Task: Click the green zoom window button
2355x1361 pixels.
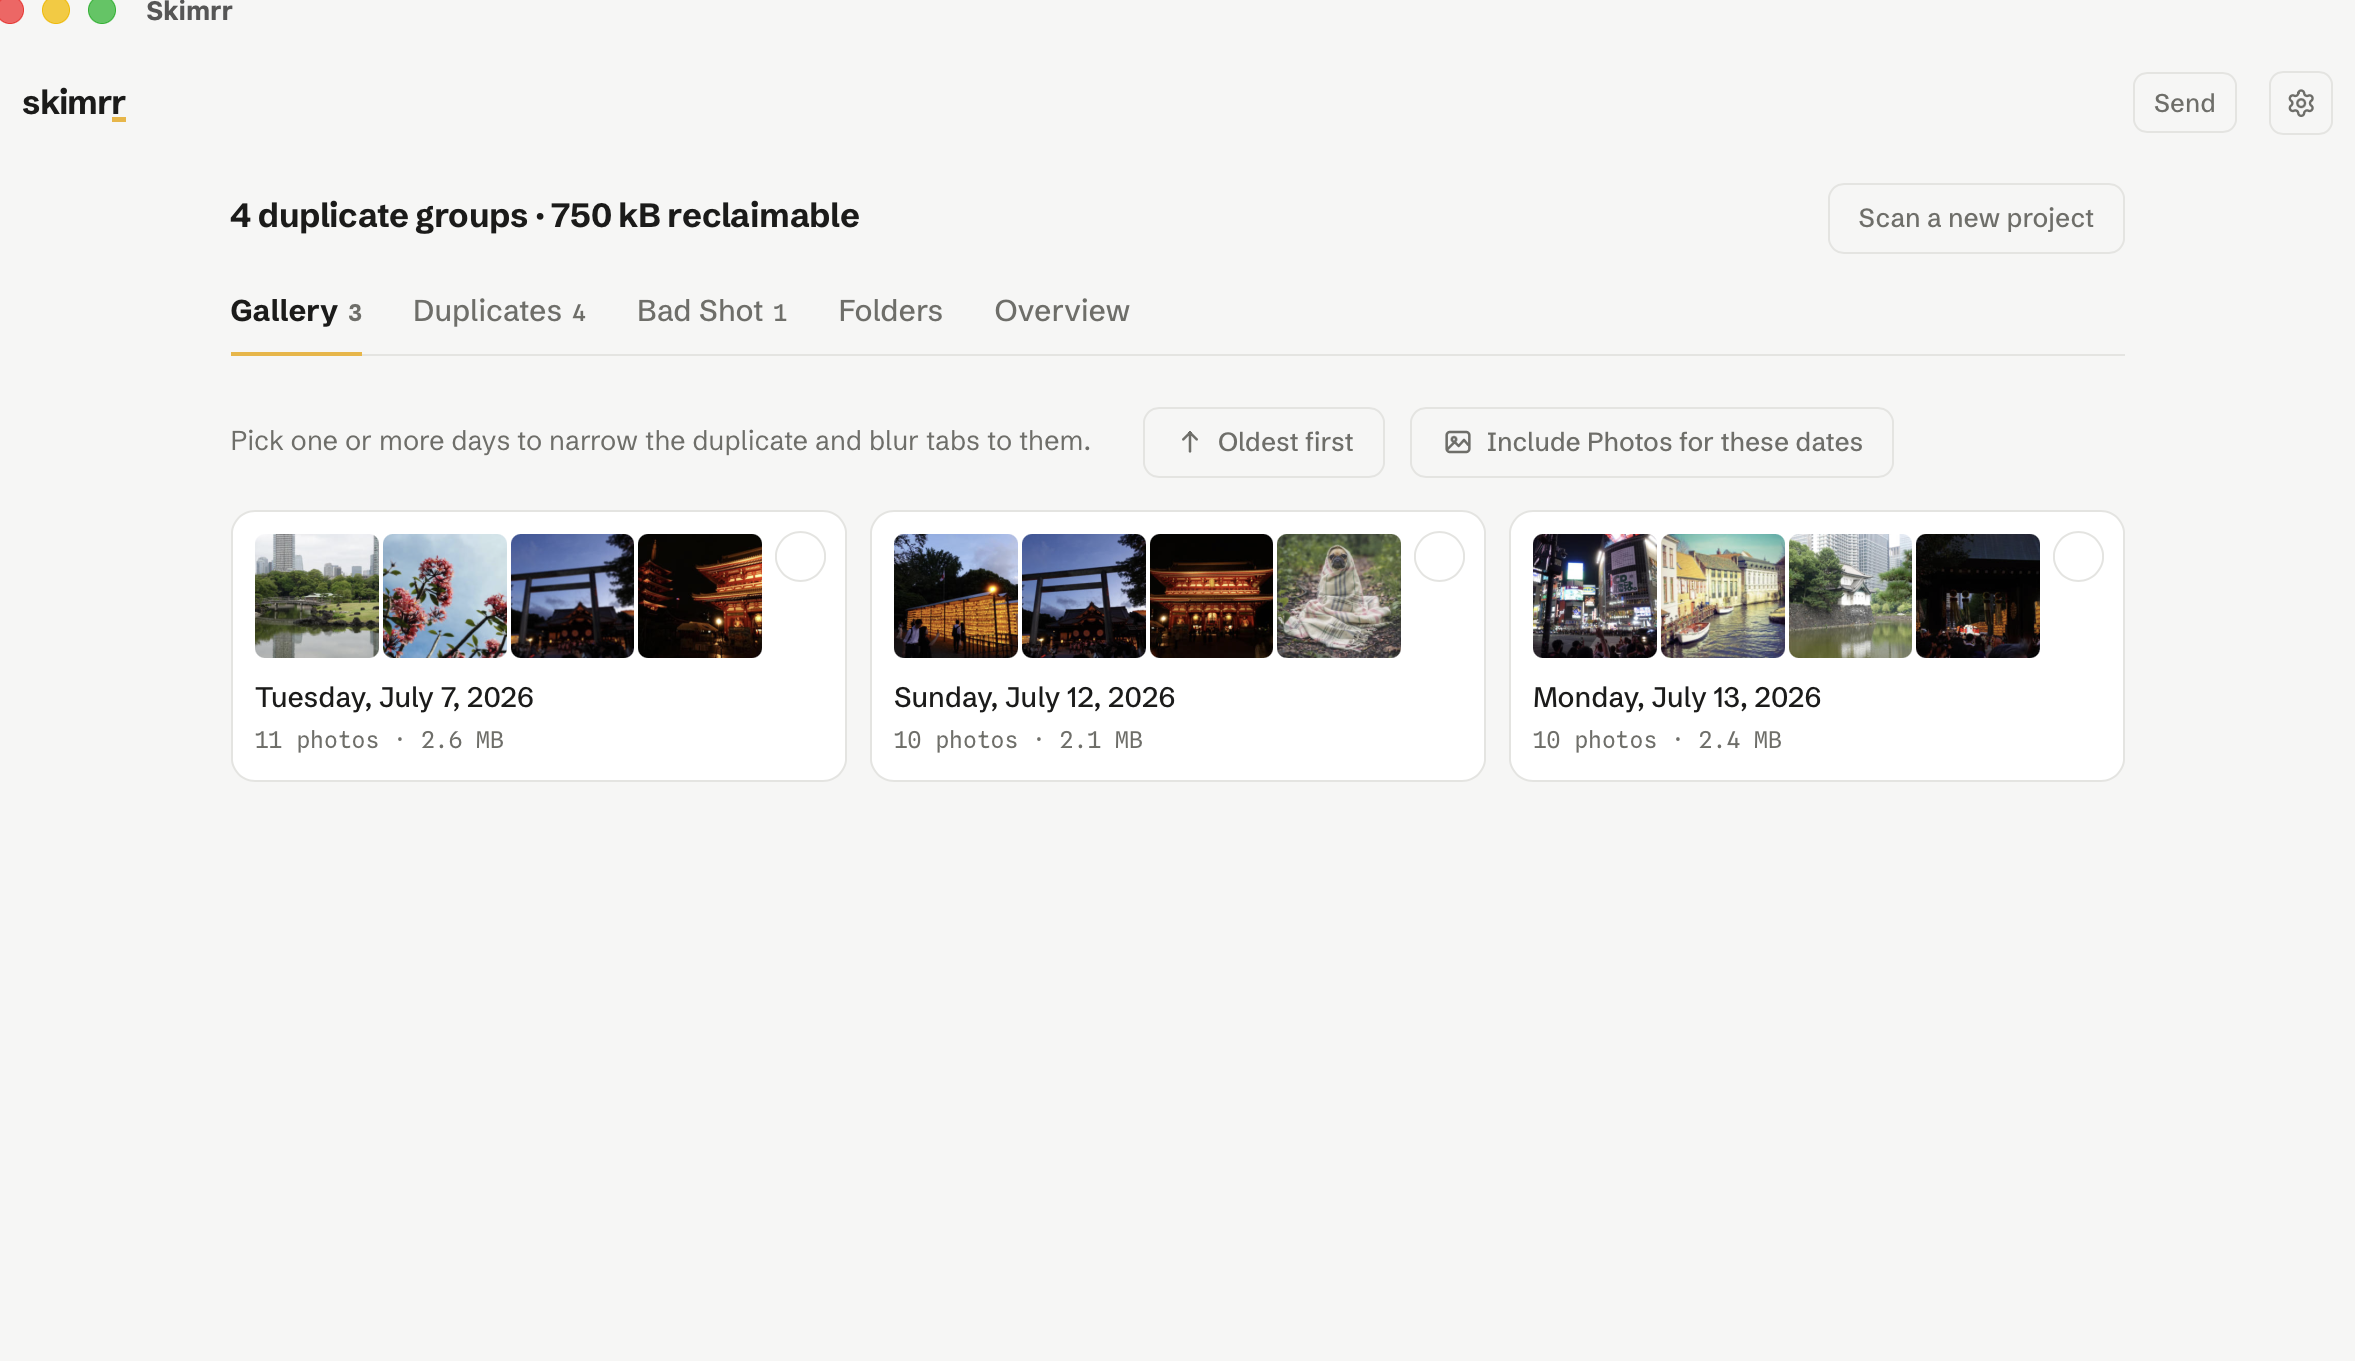Action: pyautogui.click(x=102, y=10)
